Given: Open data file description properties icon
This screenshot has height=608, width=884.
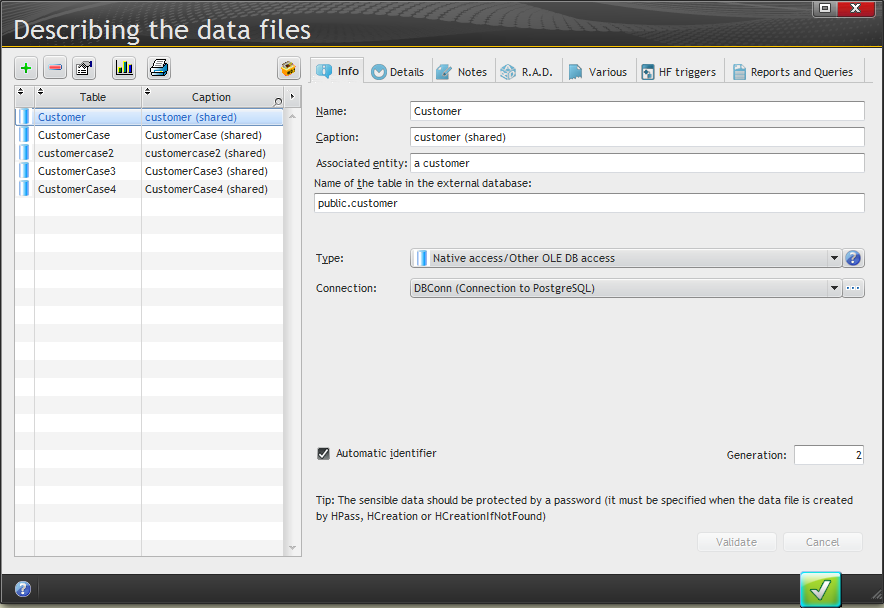Looking at the screenshot, I should click(85, 68).
